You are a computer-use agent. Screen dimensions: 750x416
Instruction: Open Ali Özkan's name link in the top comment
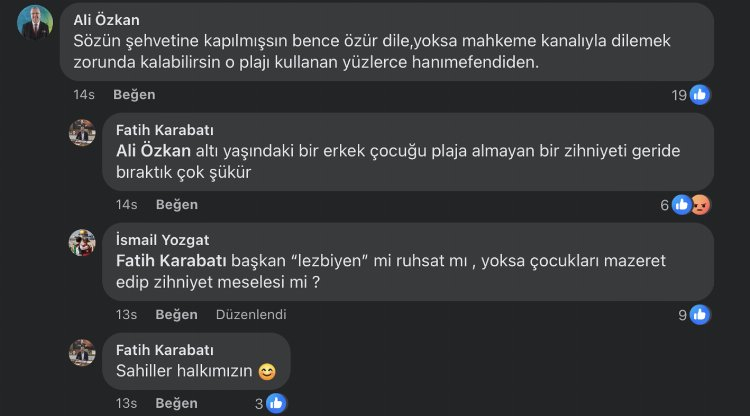pyautogui.click(x=106, y=20)
